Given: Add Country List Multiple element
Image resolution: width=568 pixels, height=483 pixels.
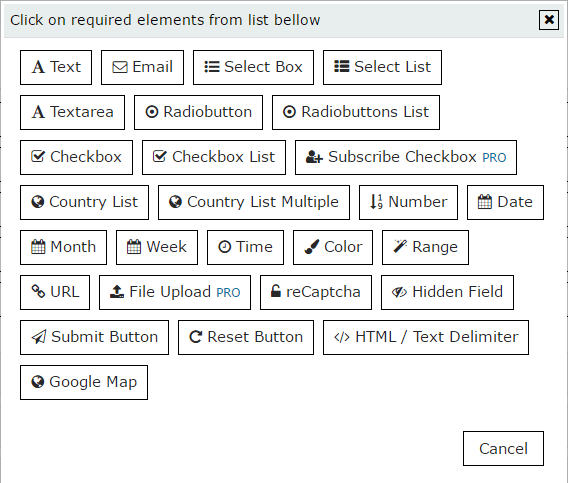Looking at the screenshot, I should tap(254, 202).
